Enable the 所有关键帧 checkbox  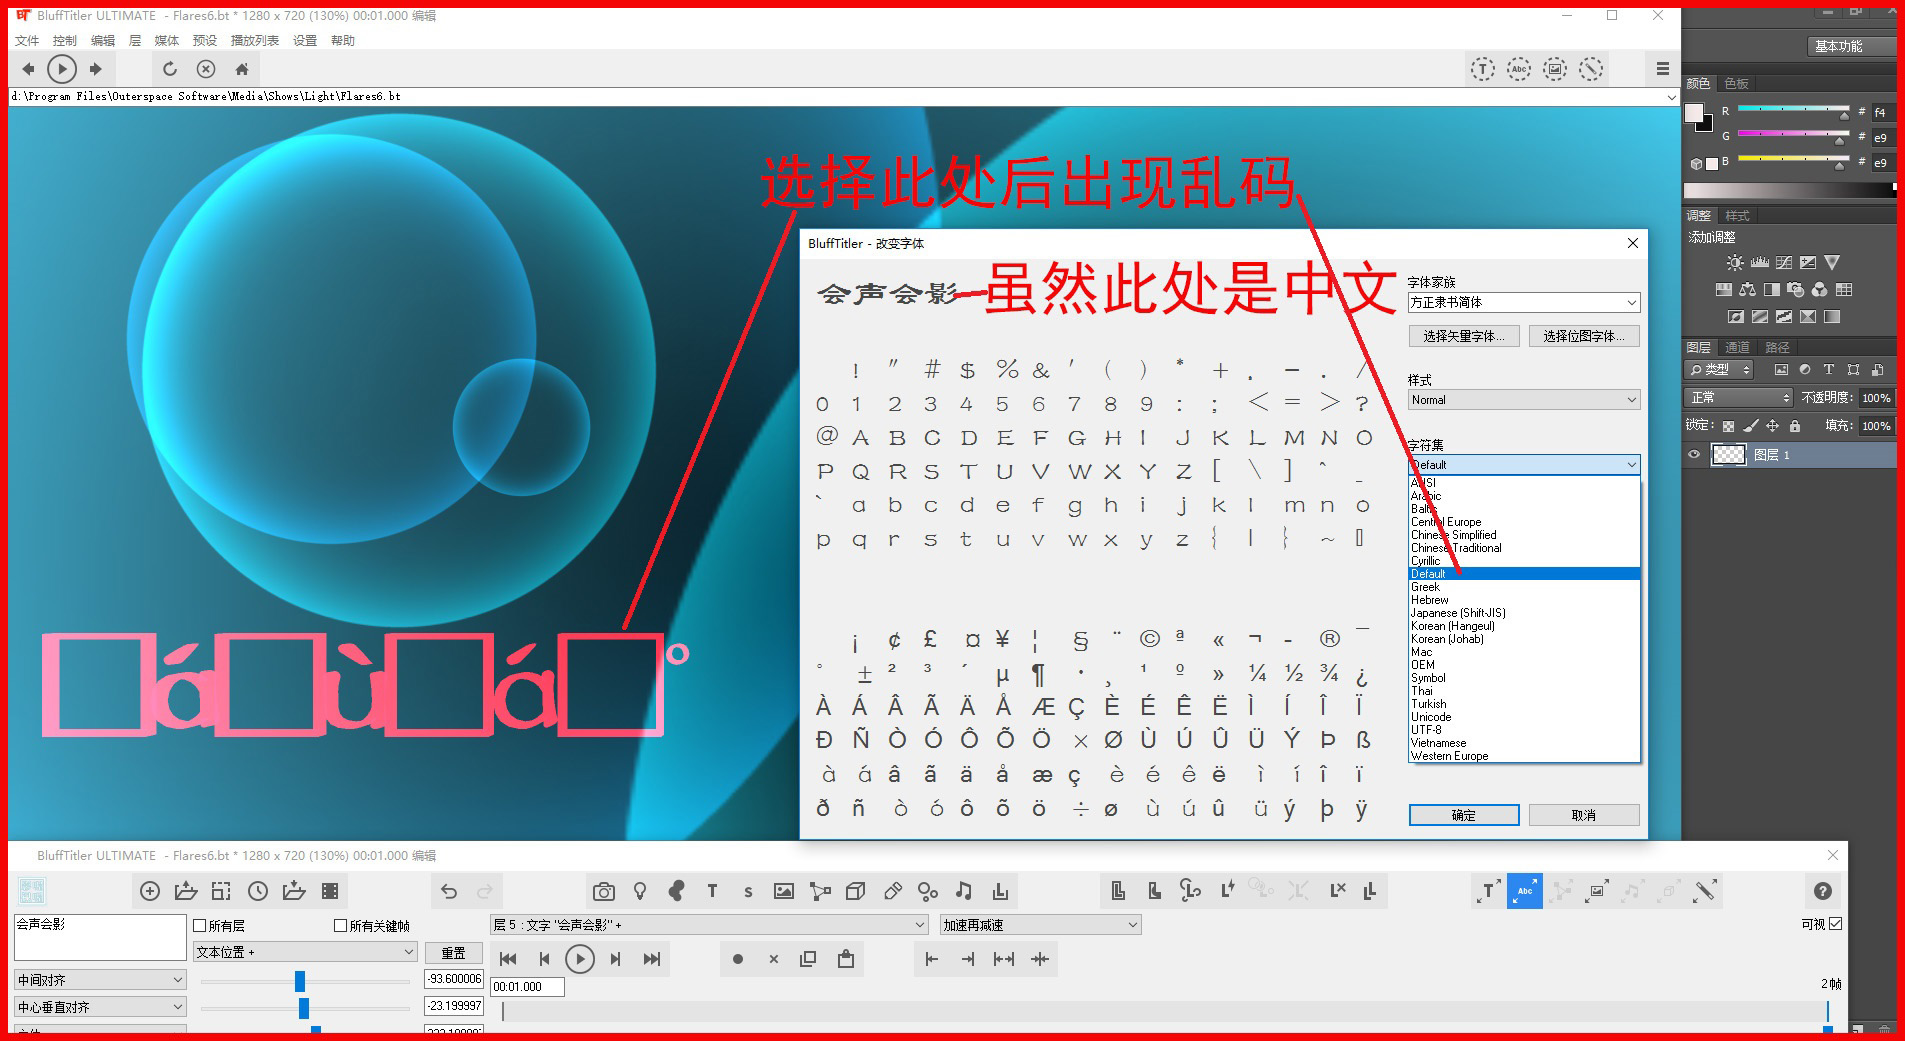340,926
